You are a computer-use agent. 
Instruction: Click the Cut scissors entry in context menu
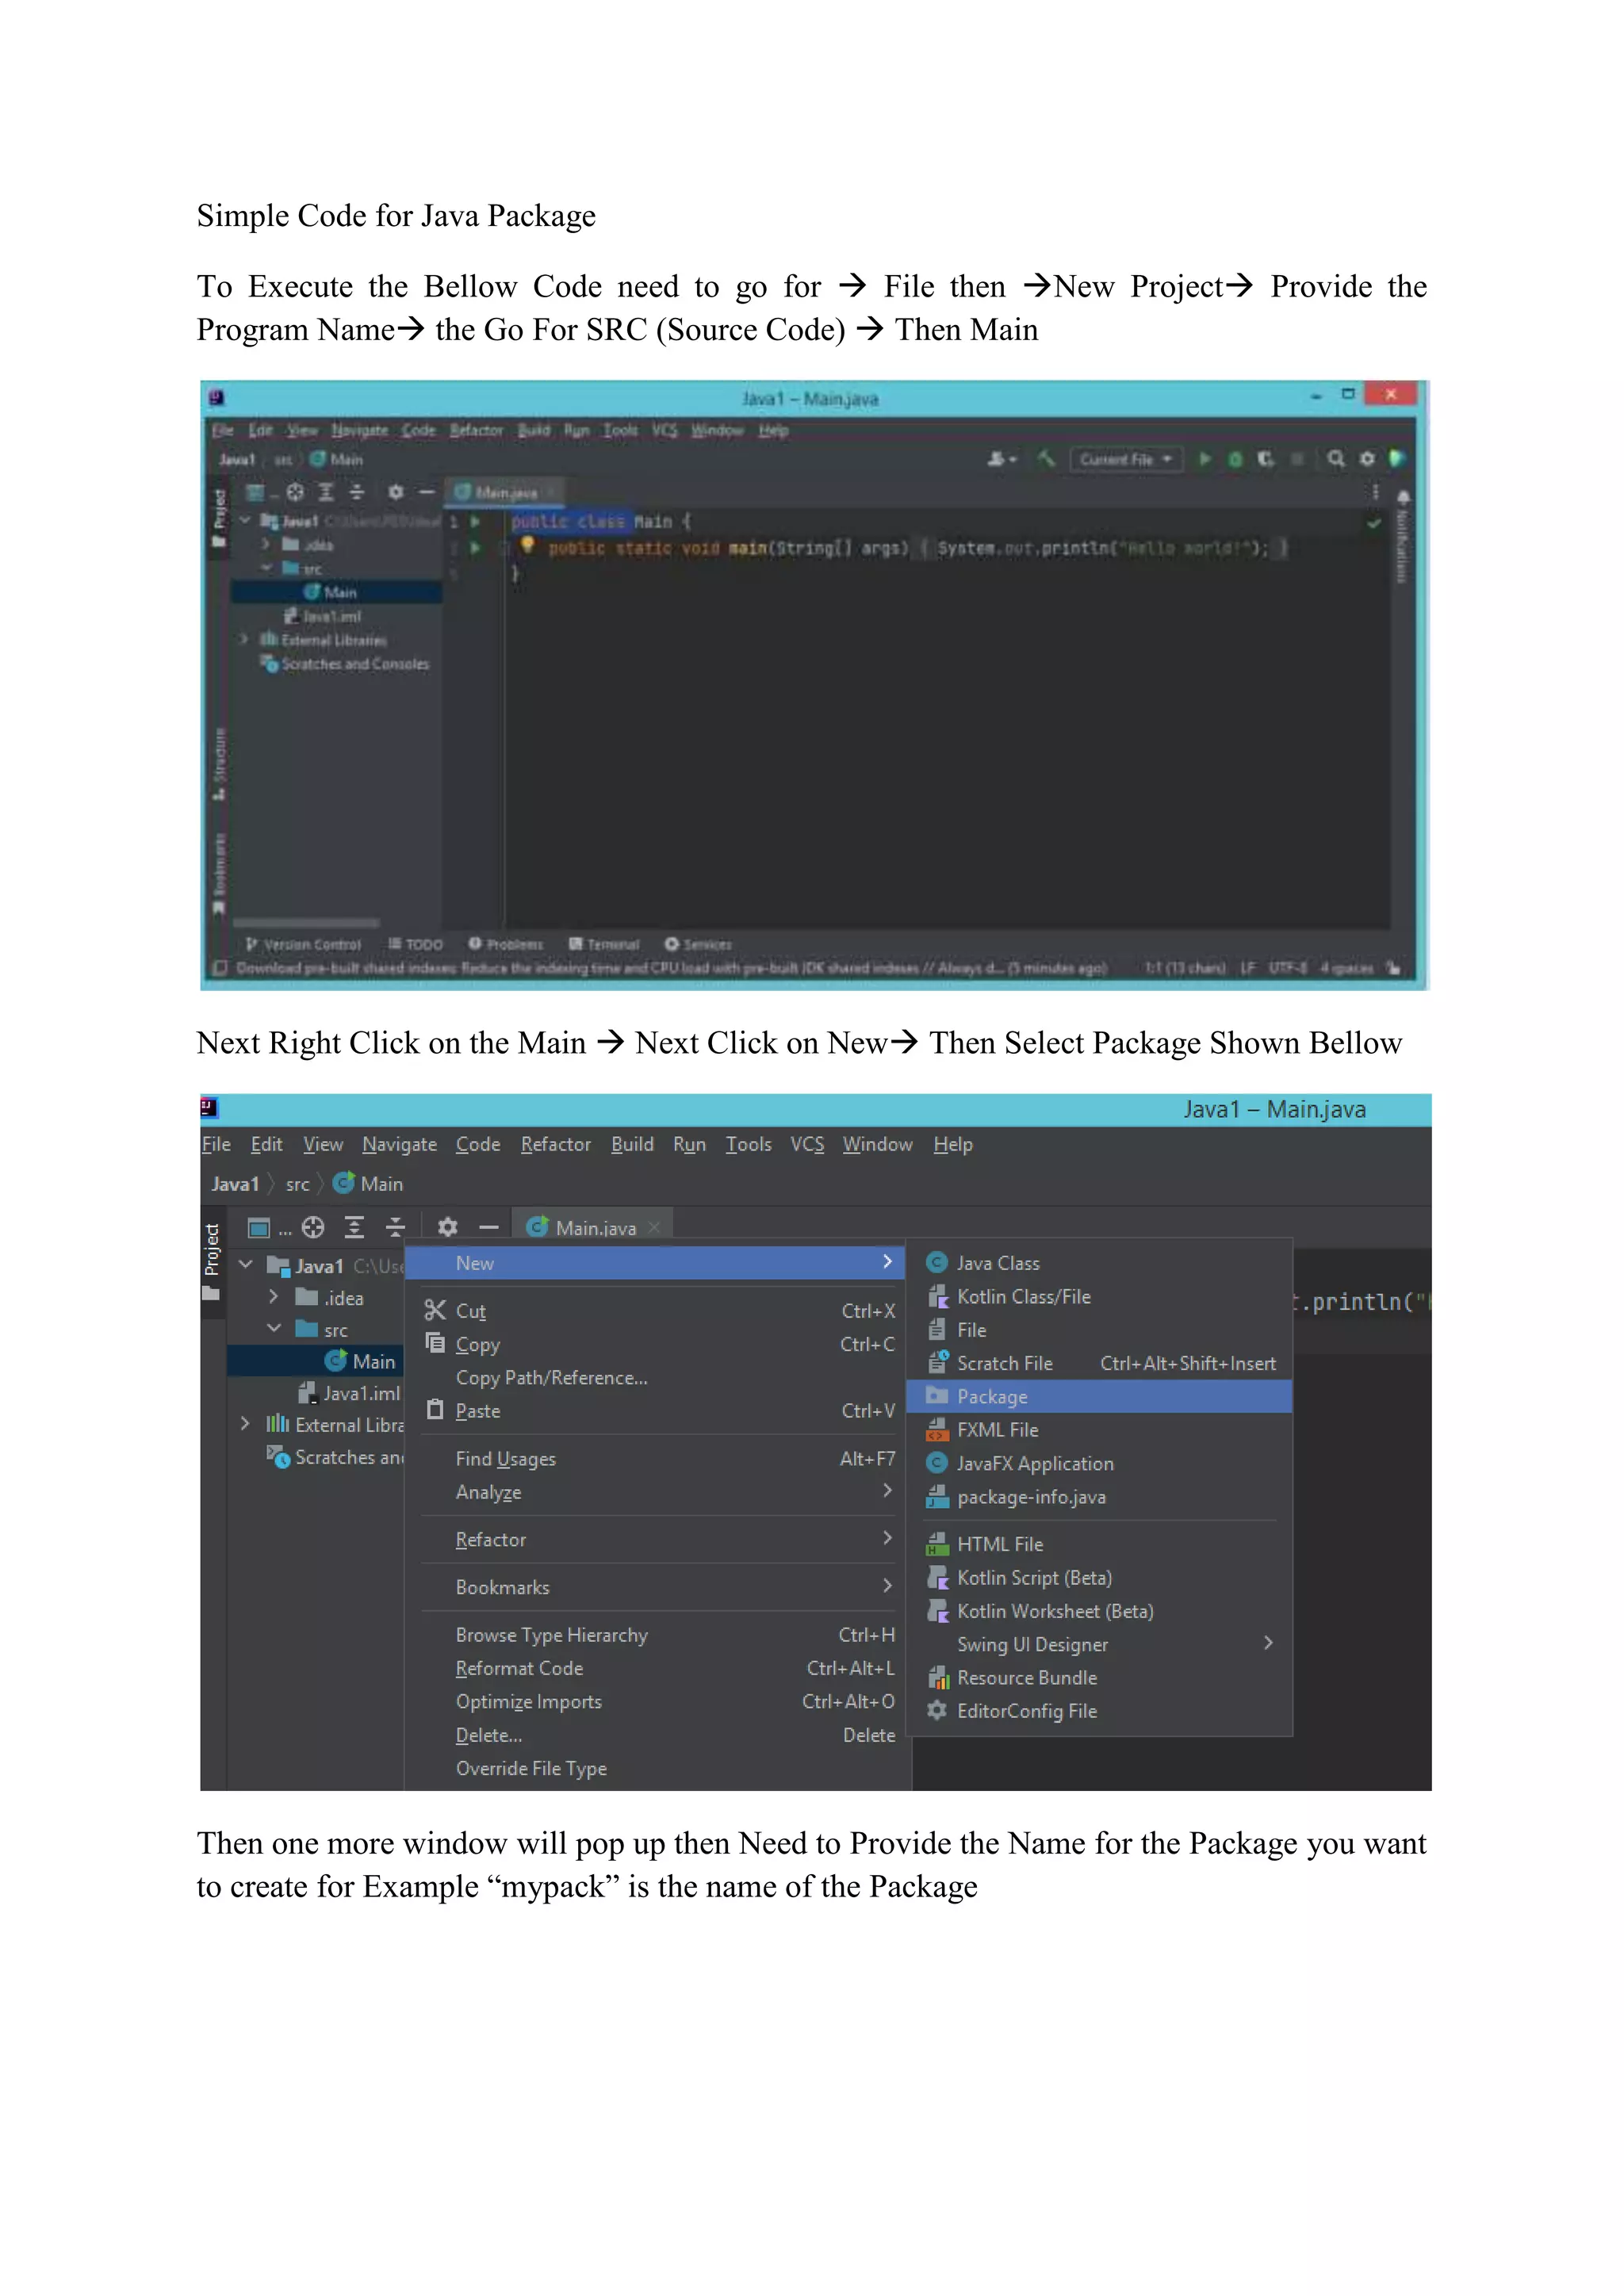(657, 1311)
